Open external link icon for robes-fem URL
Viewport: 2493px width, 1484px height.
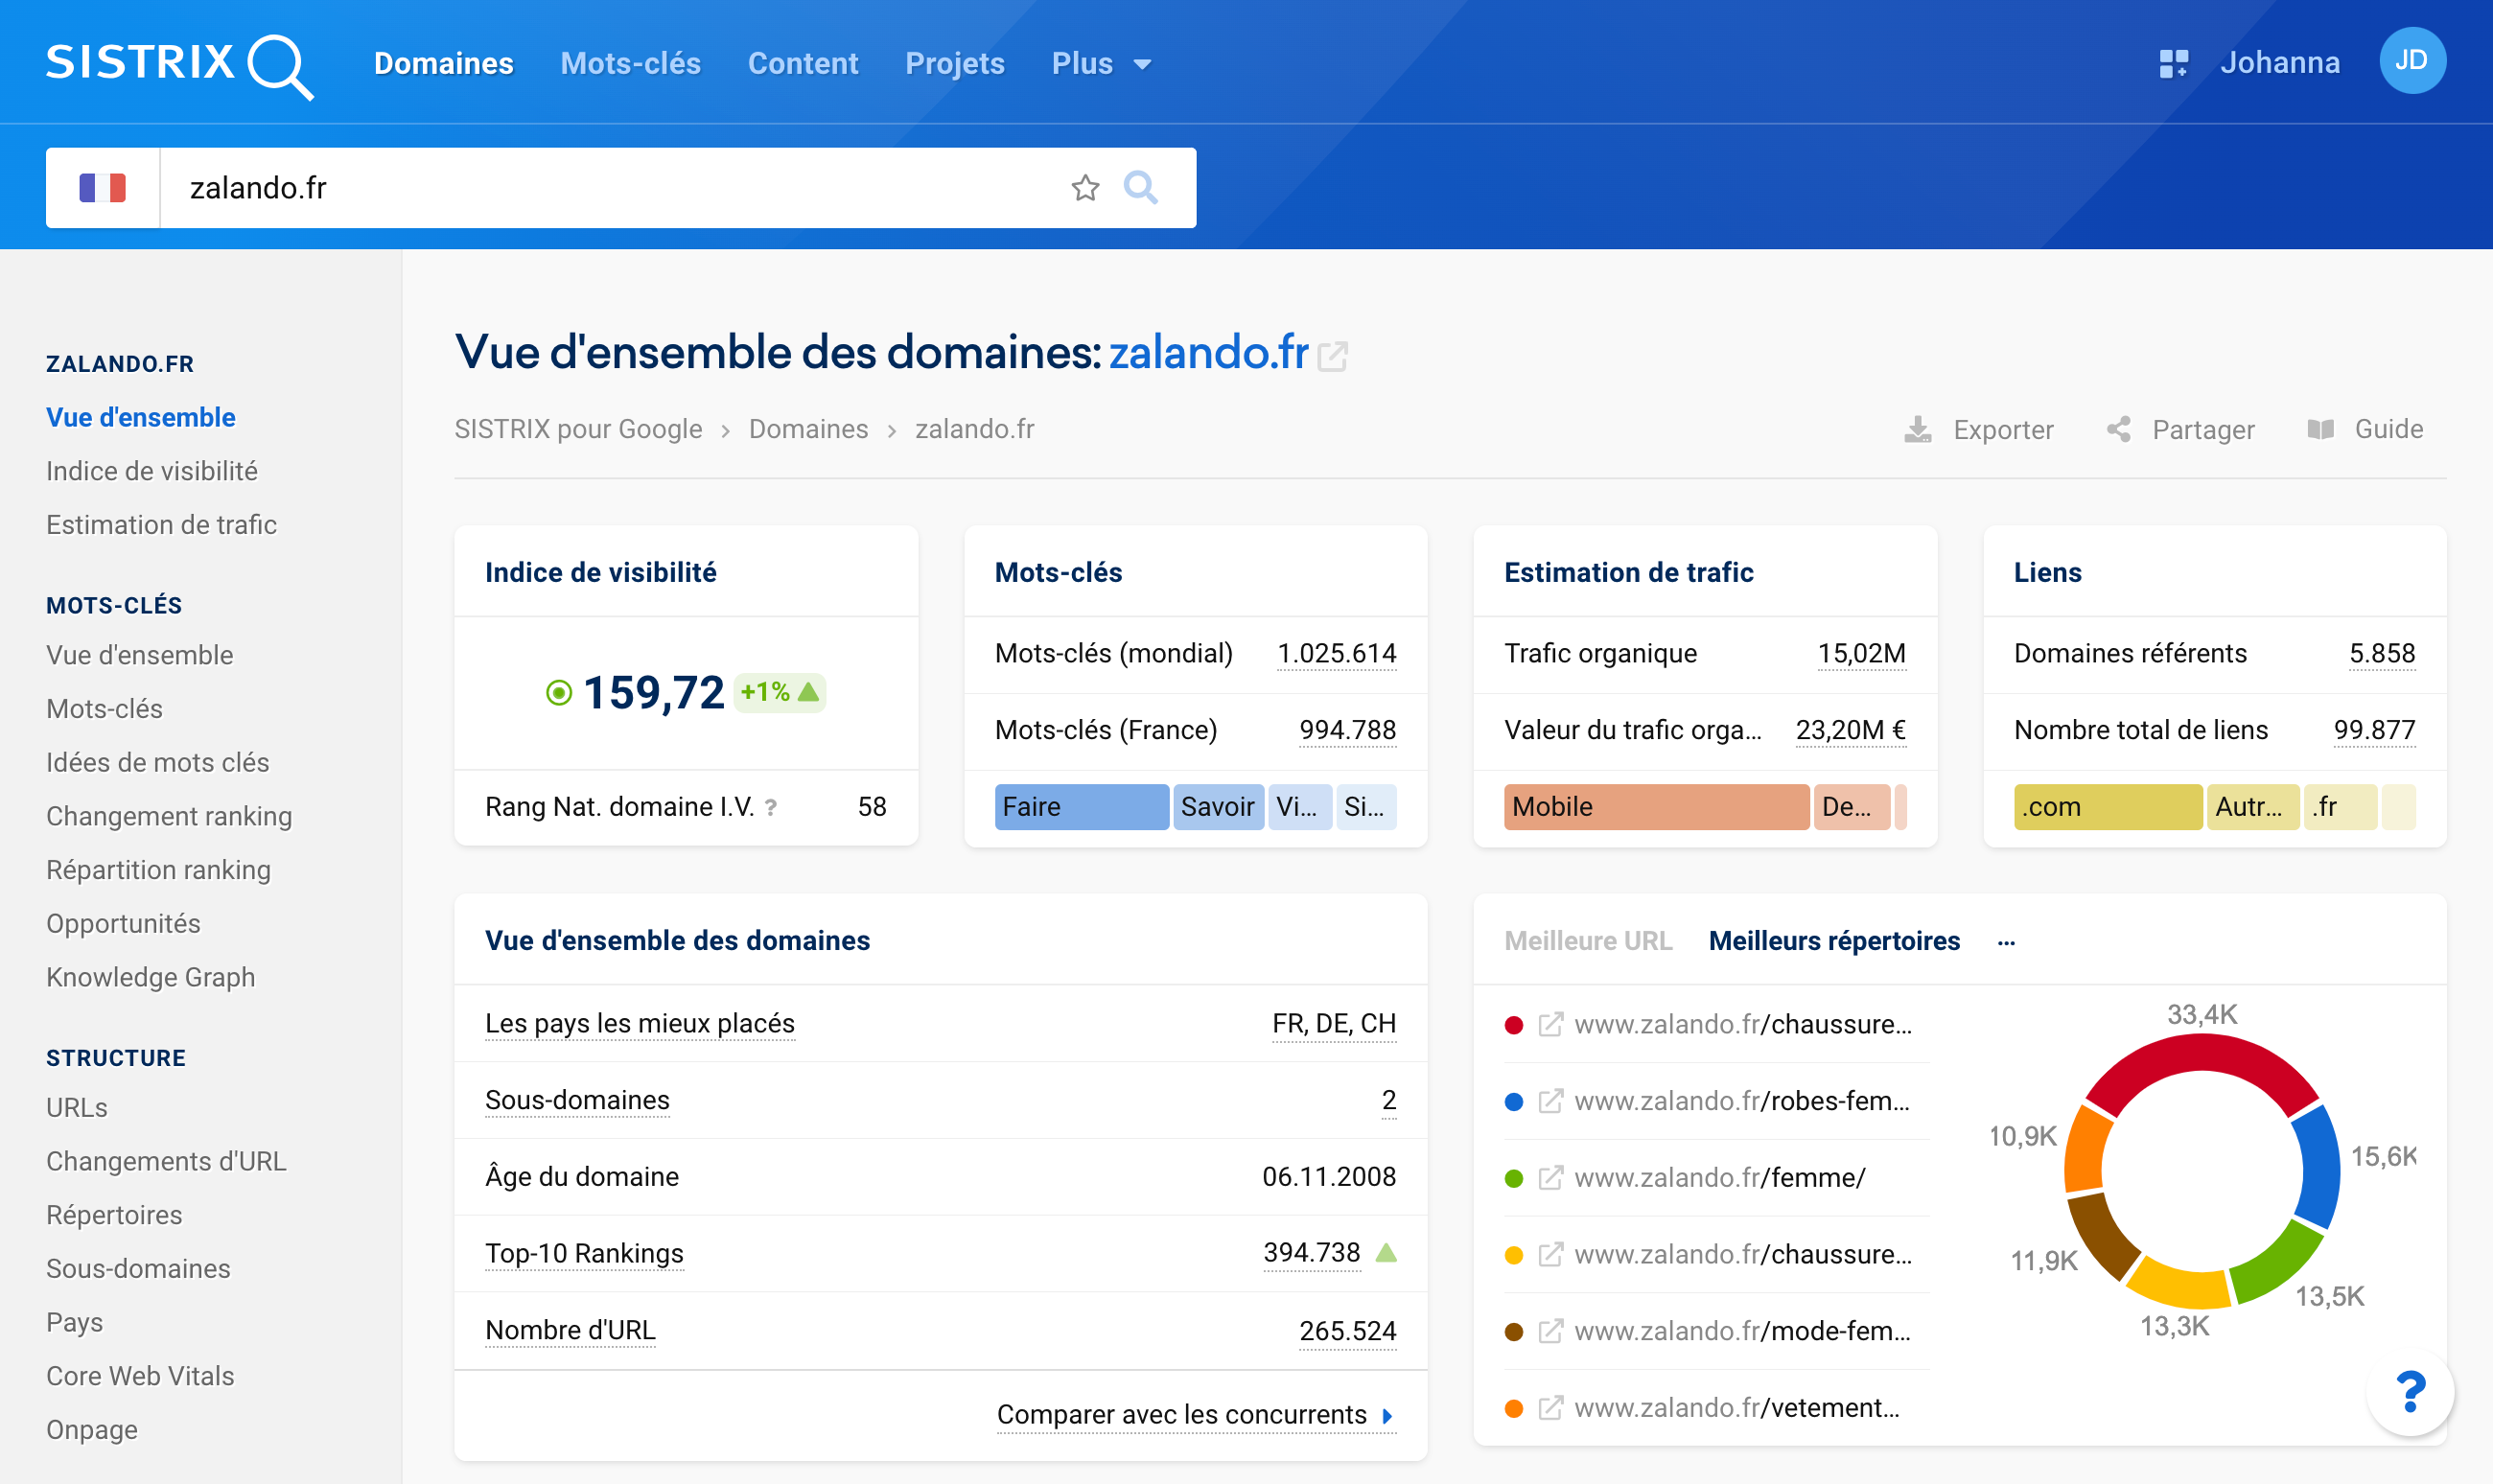point(1550,1102)
